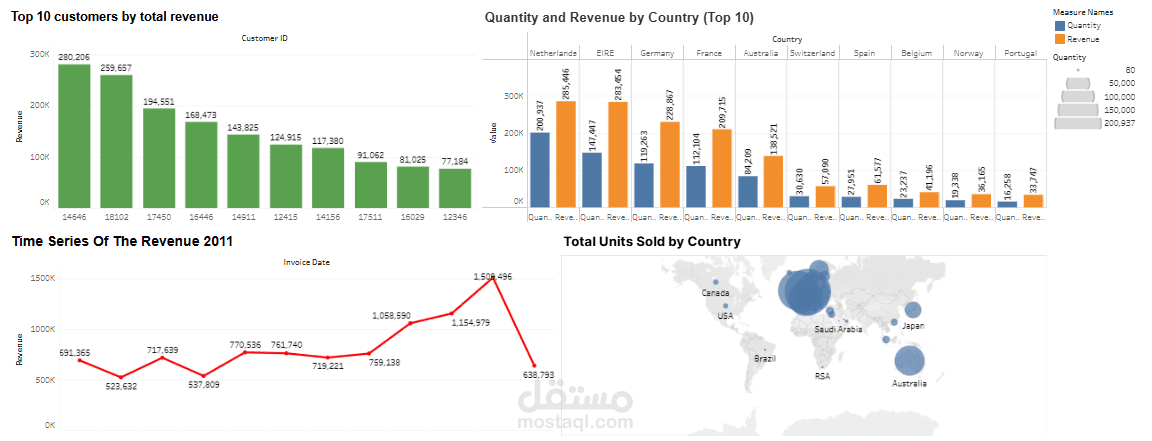The height and width of the screenshot is (441, 1152).
Task: Click the RSA label on the map
Action: (822, 376)
